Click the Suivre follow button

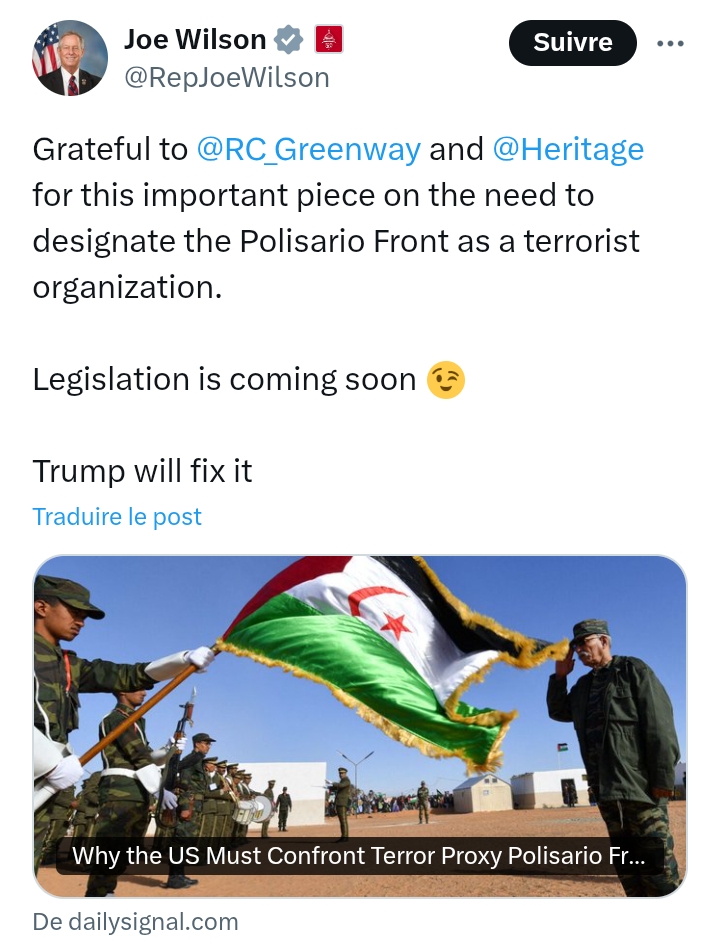pos(572,43)
